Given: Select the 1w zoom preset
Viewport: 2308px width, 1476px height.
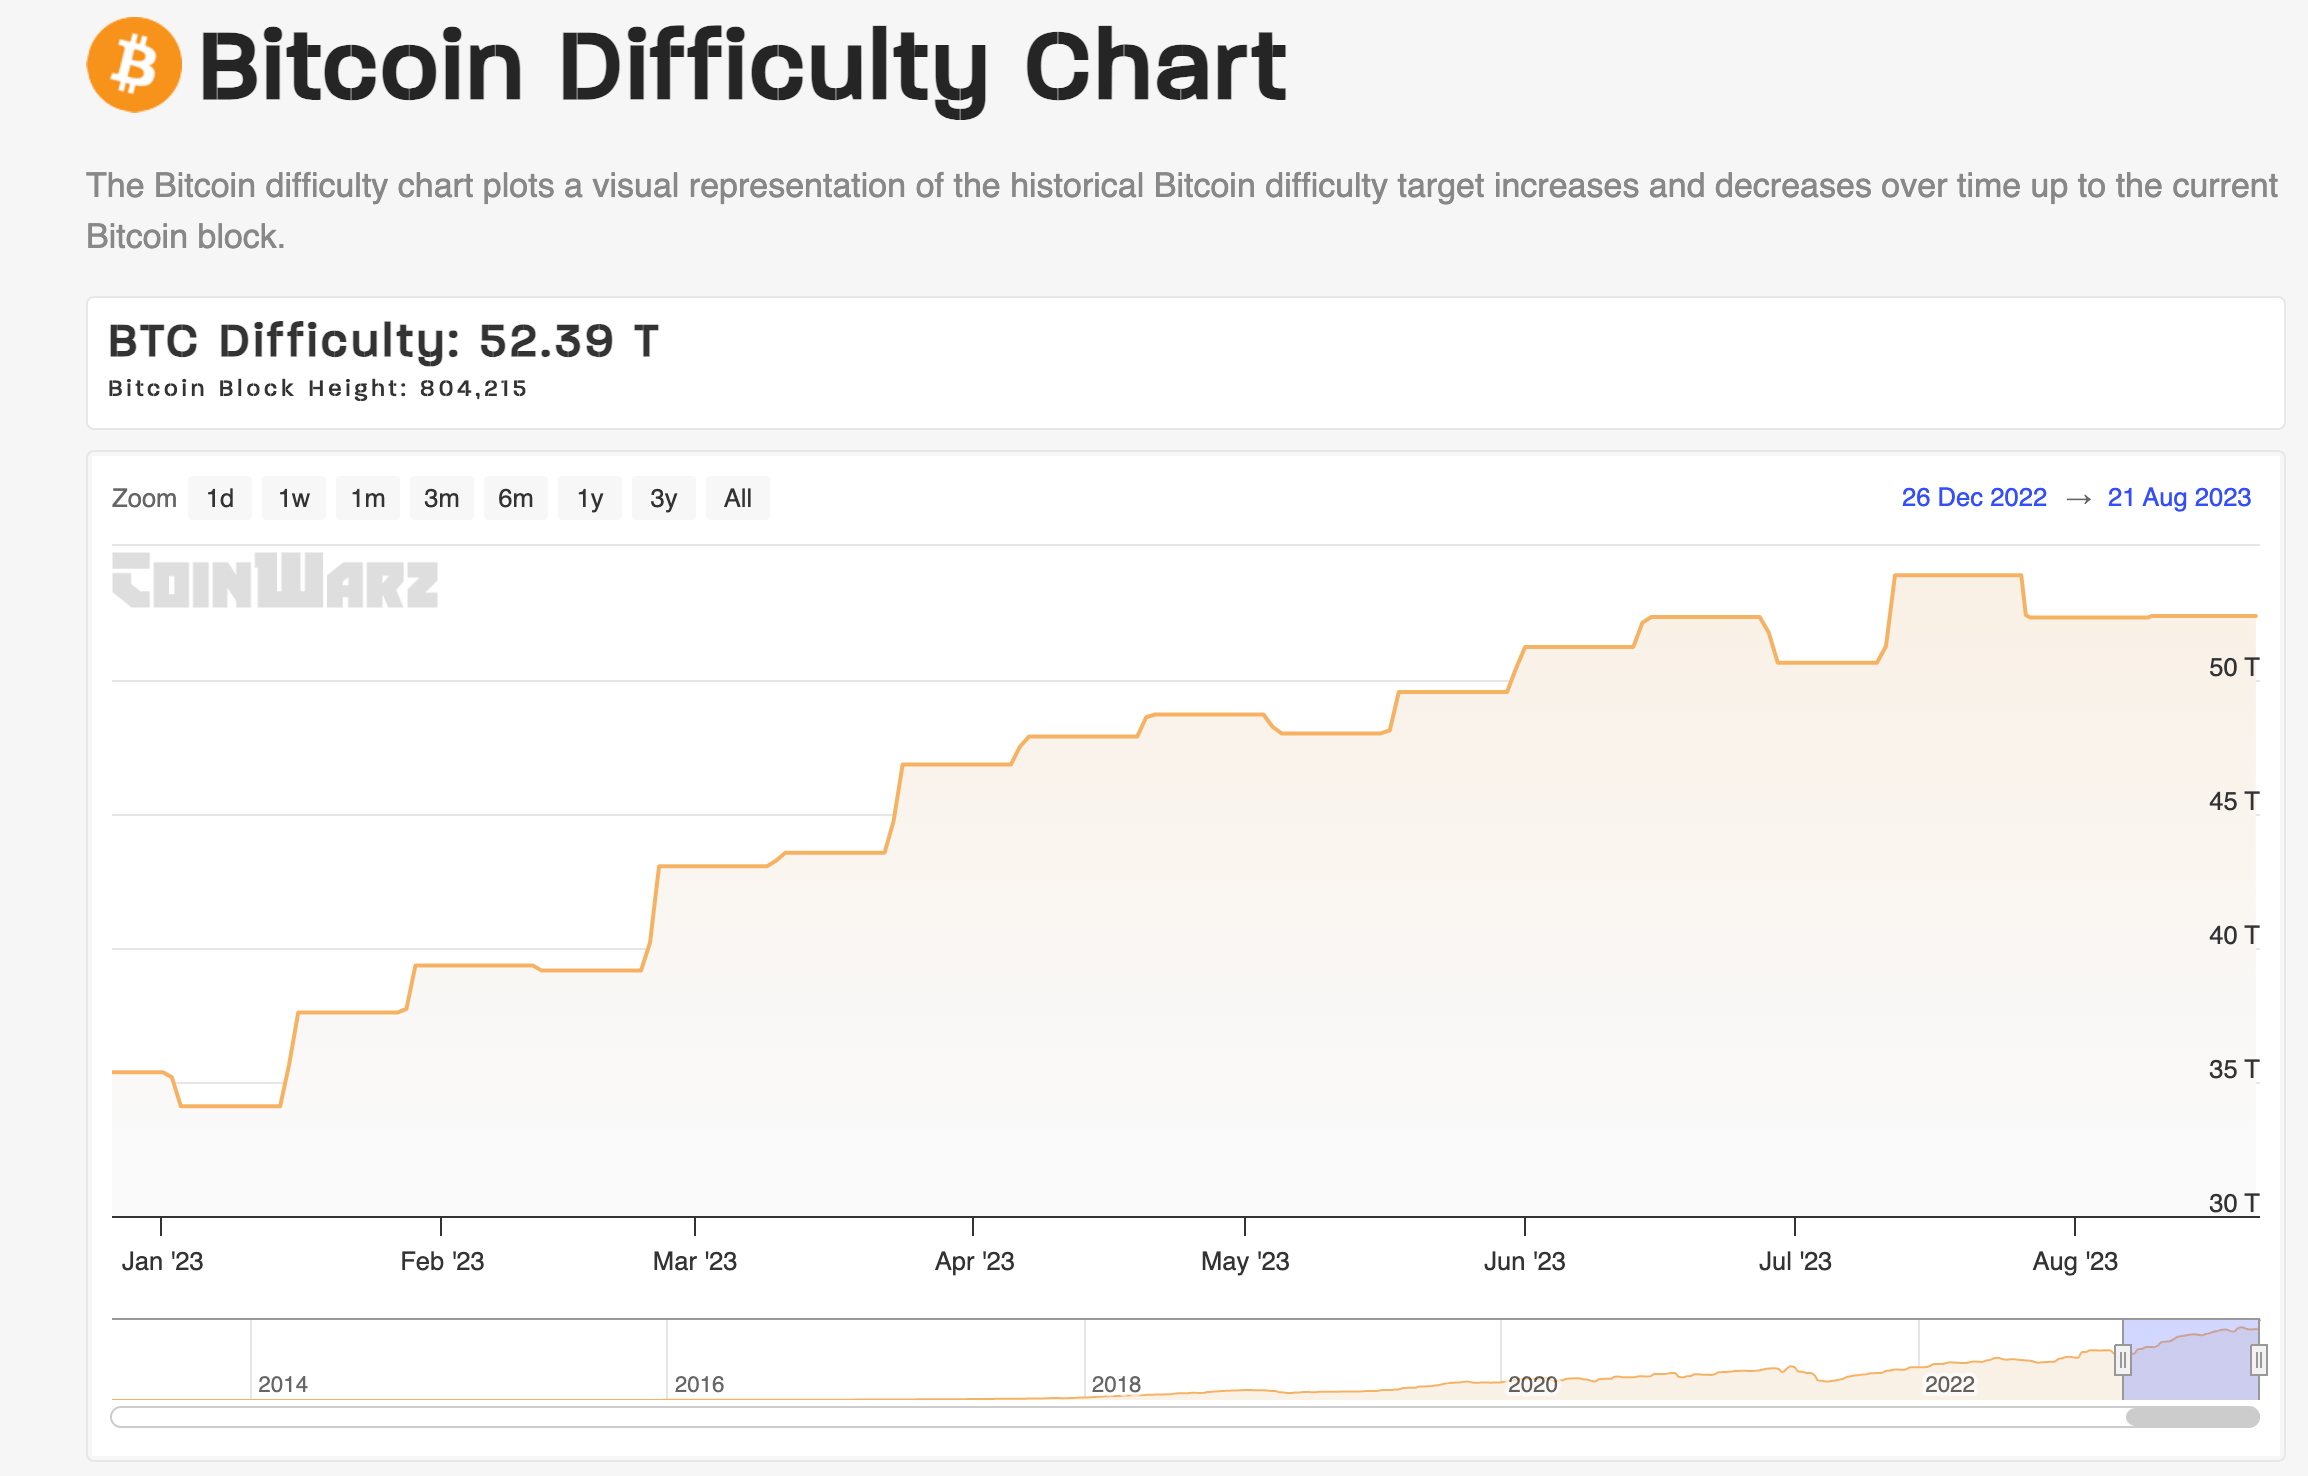Looking at the screenshot, I should [293, 497].
